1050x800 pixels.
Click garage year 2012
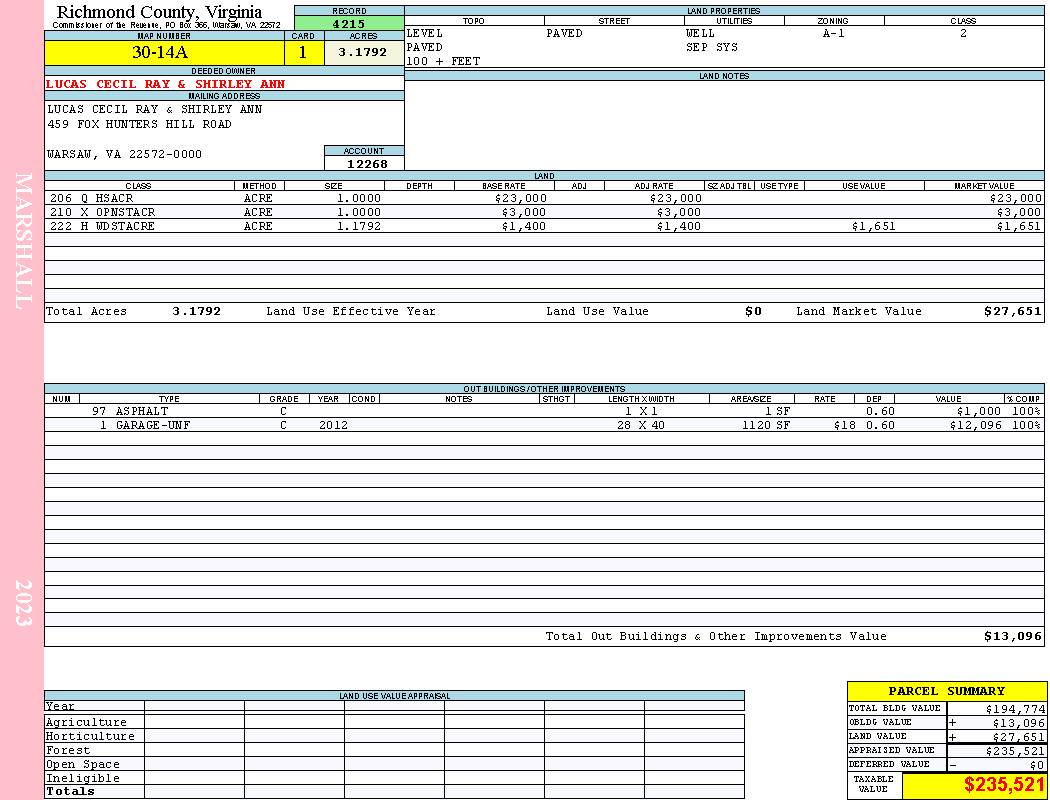(333, 425)
